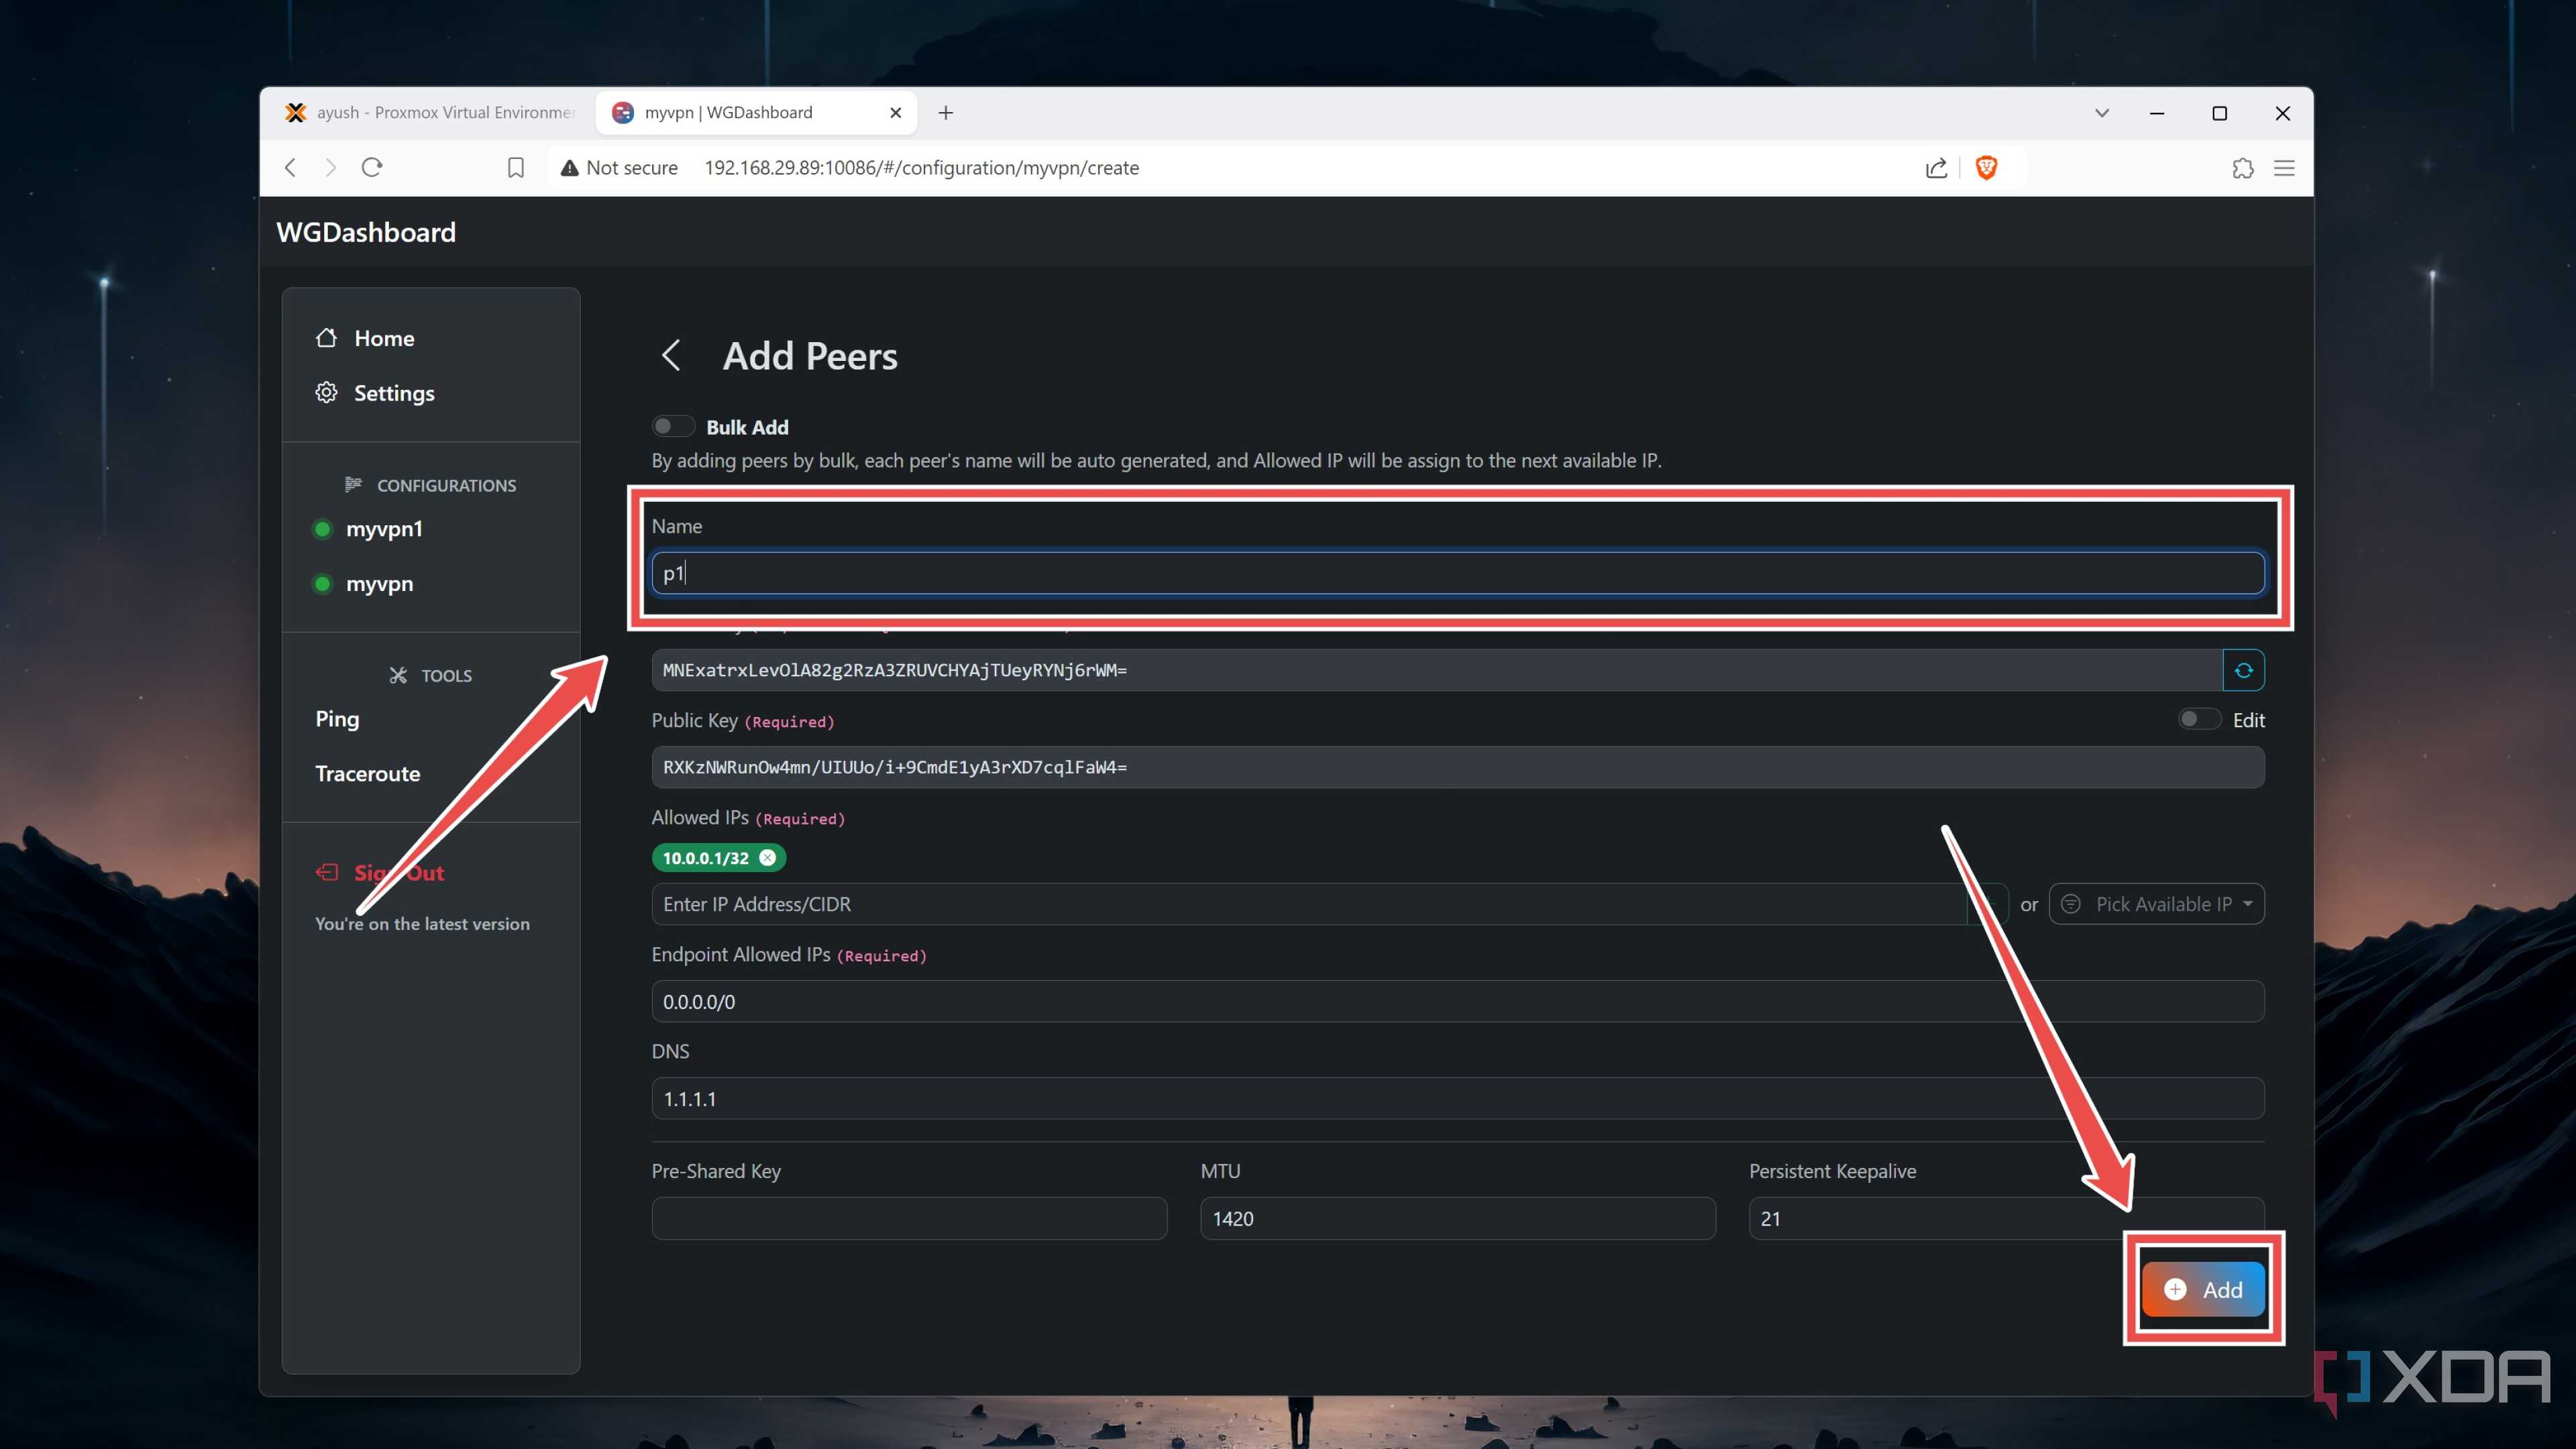The width and height of the screenshot is (2576, 1449).
Task: Click the DNS field showing 1.1.1.1
Action: point(1457,1098)
